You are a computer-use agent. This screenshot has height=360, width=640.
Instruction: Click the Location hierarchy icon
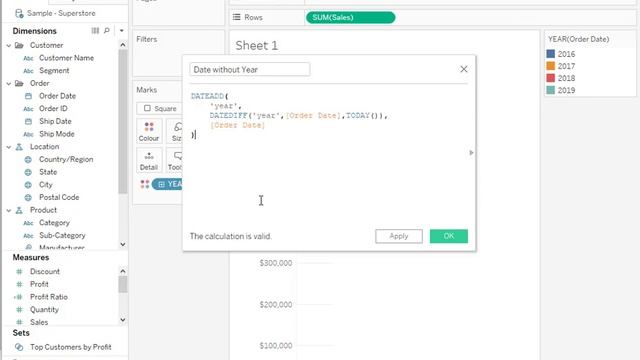click(x=19, y=147)
